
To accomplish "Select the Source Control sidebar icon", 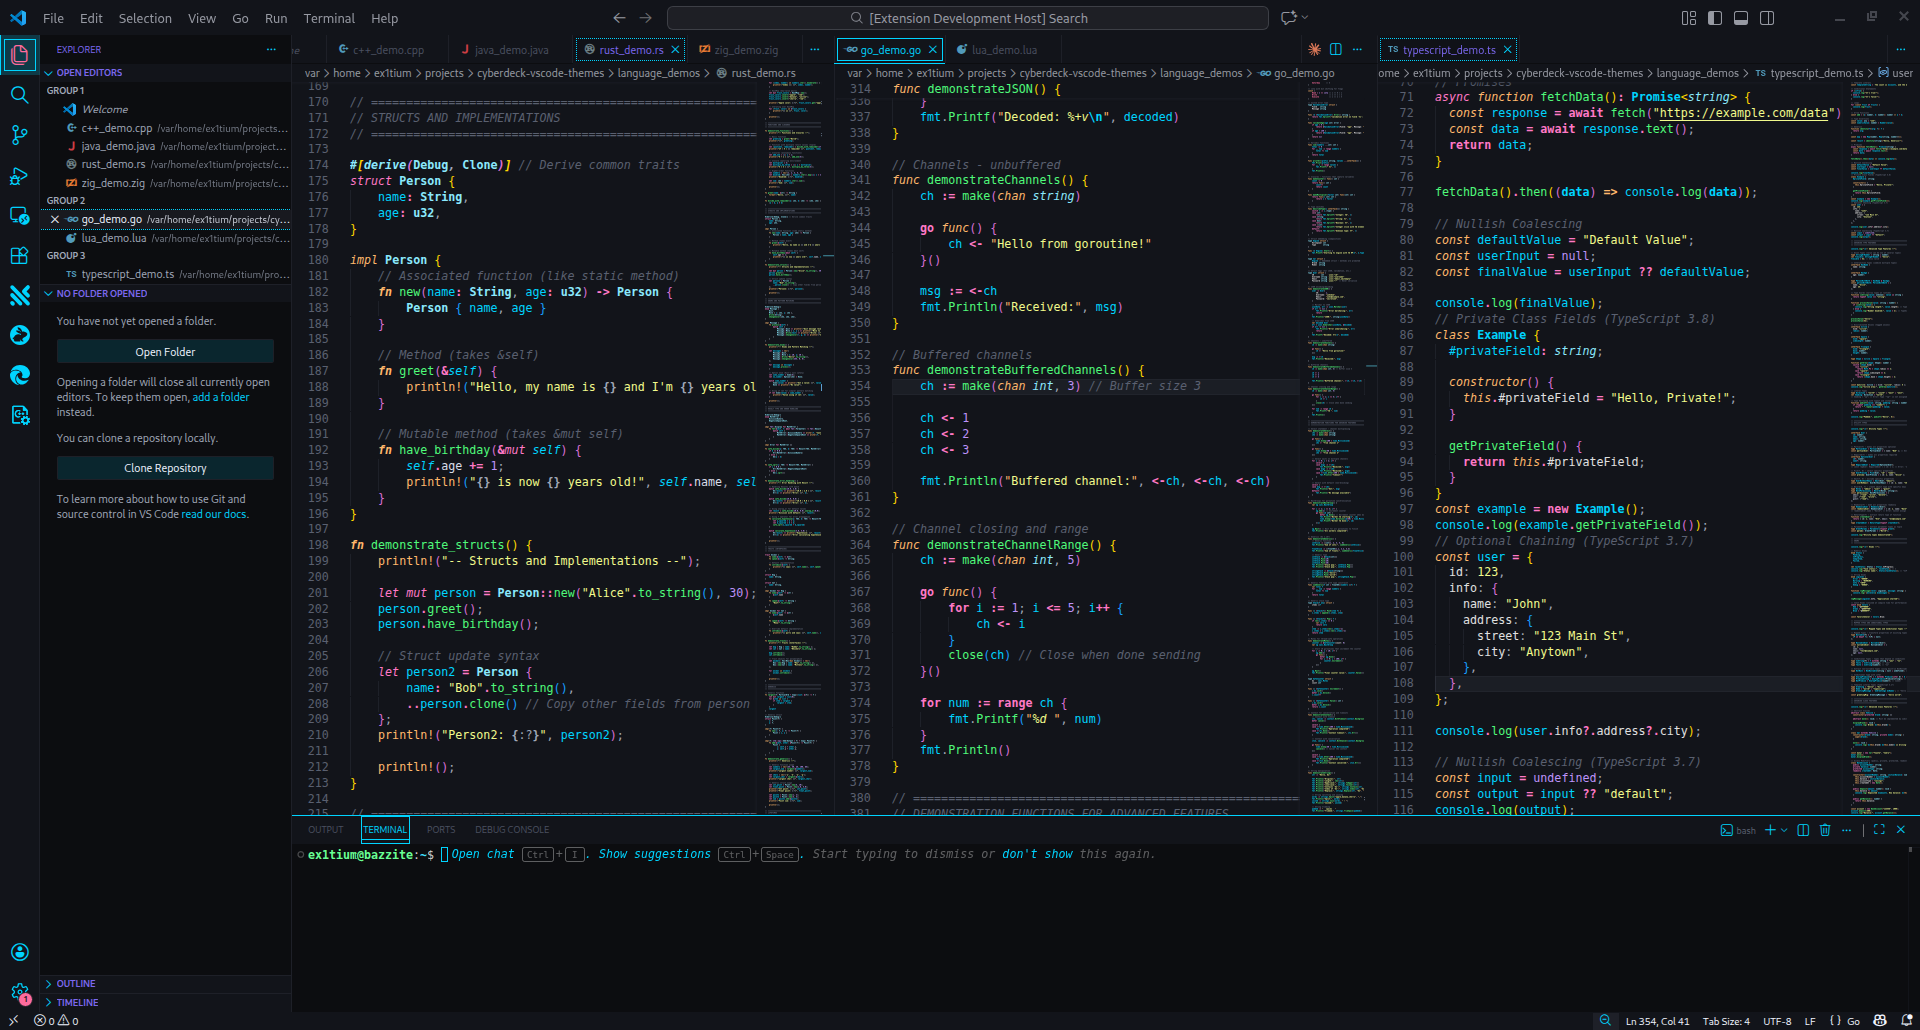I will click(19, 135).
